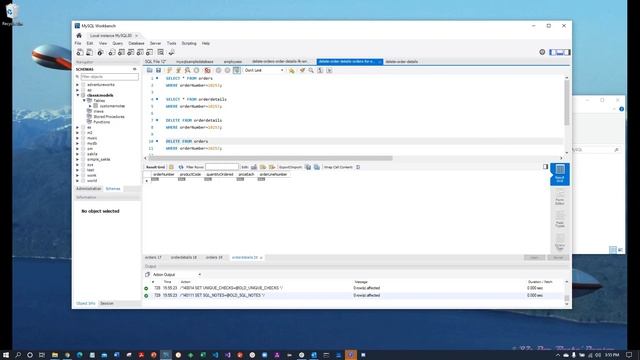Viewport: 640px width, 360px height.
Task: Create a new SQL tab icon
Action: click(x=80, y=52)
